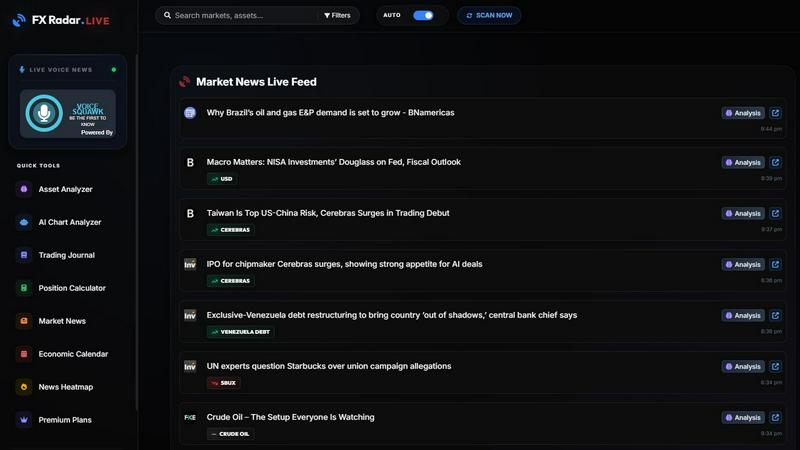Open external link for Starbucks union article
This screenshot has height=450, width=800.
coord(775,366)
